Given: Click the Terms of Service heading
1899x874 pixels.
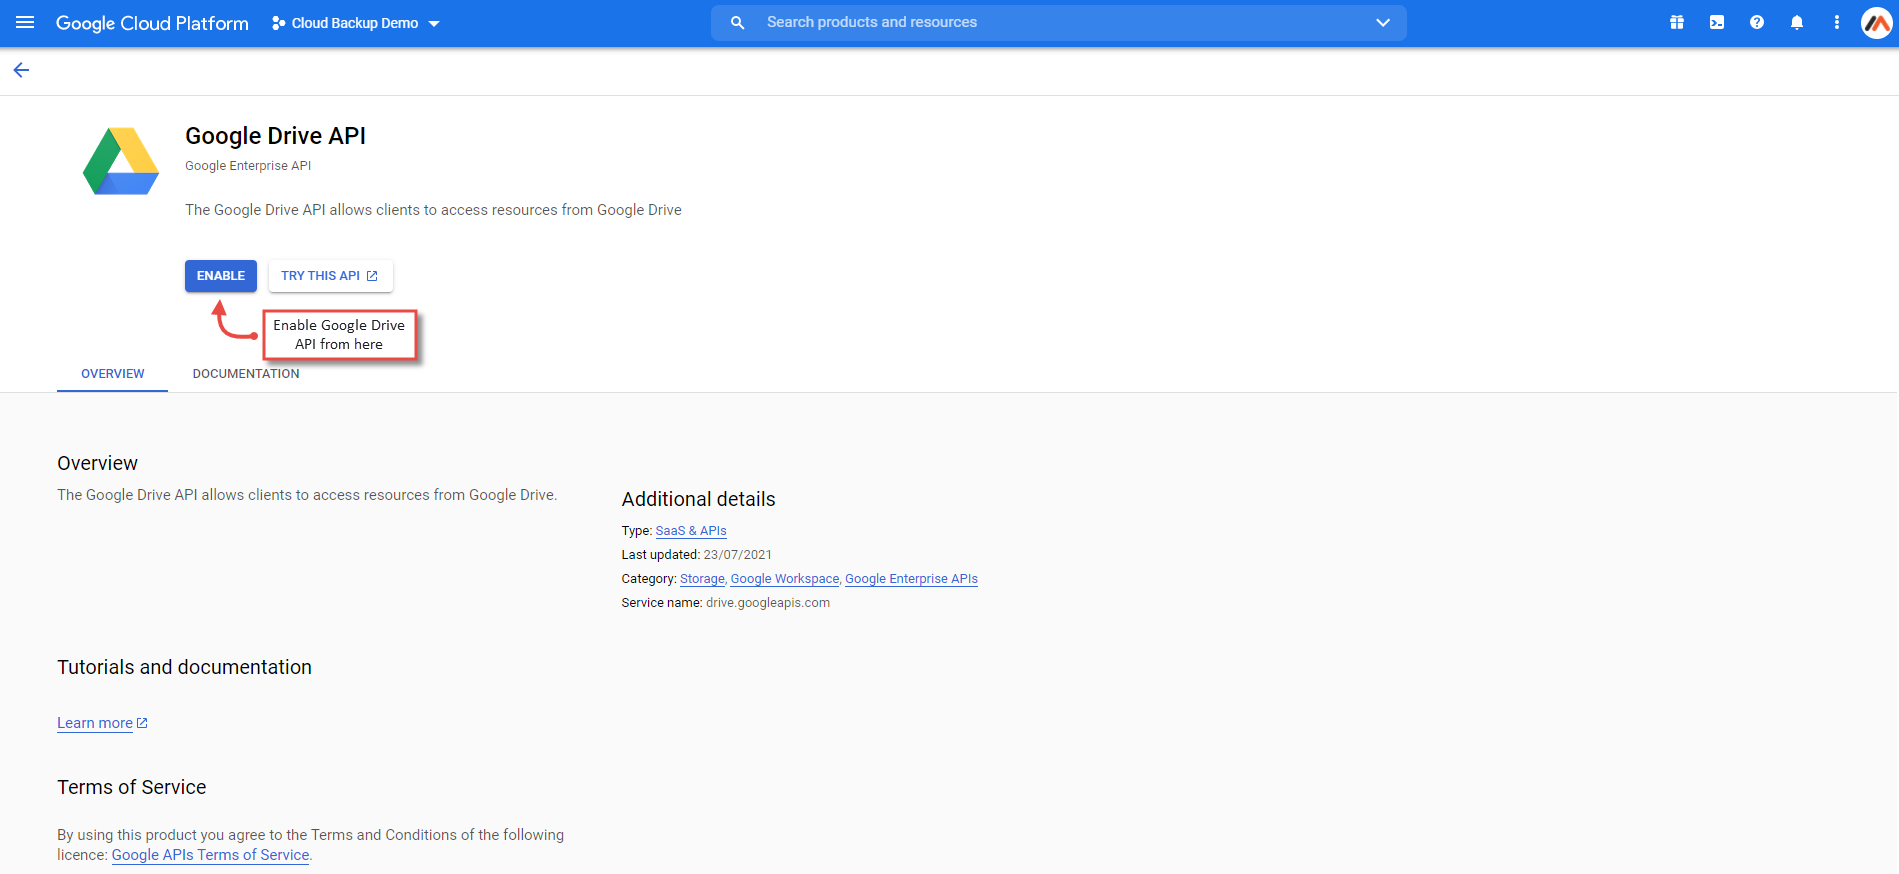Looking at the screenshot, I should coord(132,787).
